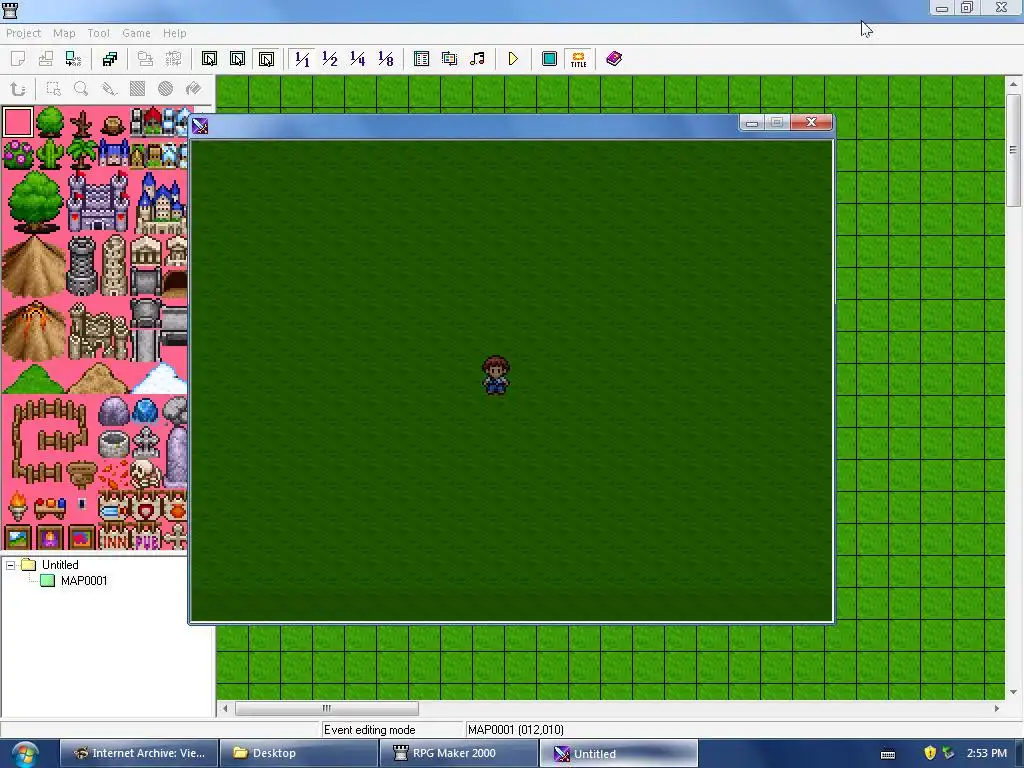Select the Fill bucket tool
Image resolution: width=1024 pixels, height=768 pixels.
193,89
